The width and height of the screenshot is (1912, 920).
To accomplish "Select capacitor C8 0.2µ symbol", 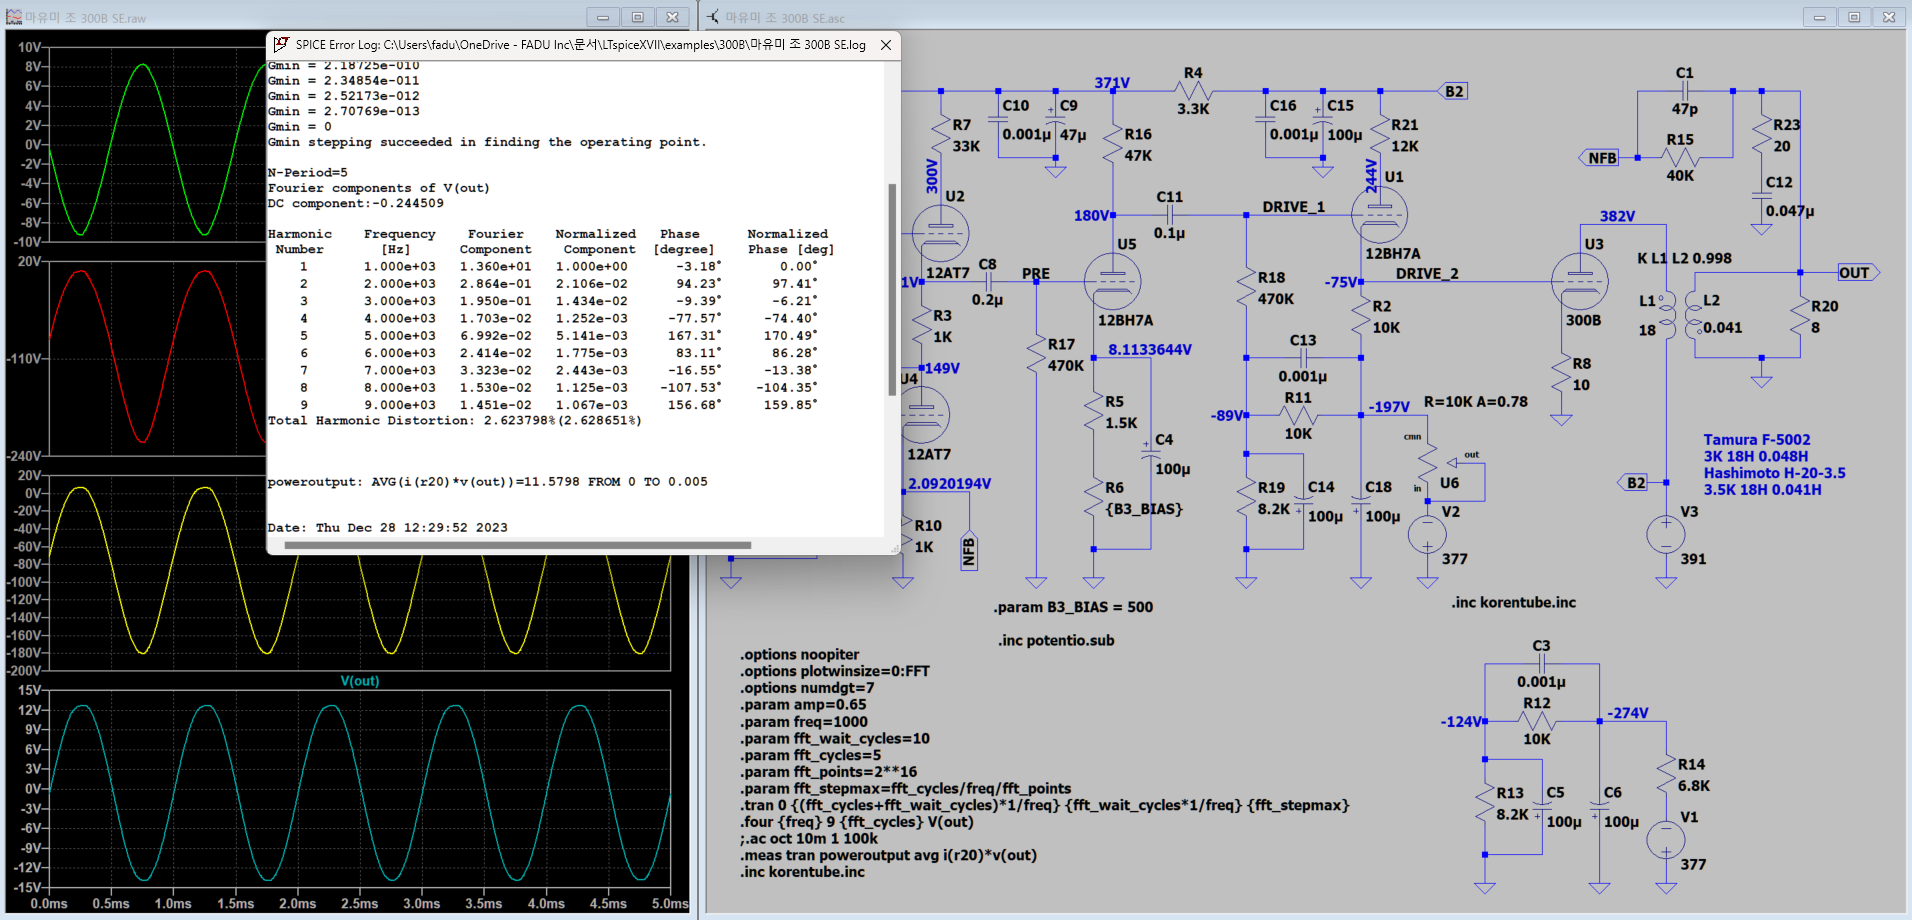I will (988, 282).
